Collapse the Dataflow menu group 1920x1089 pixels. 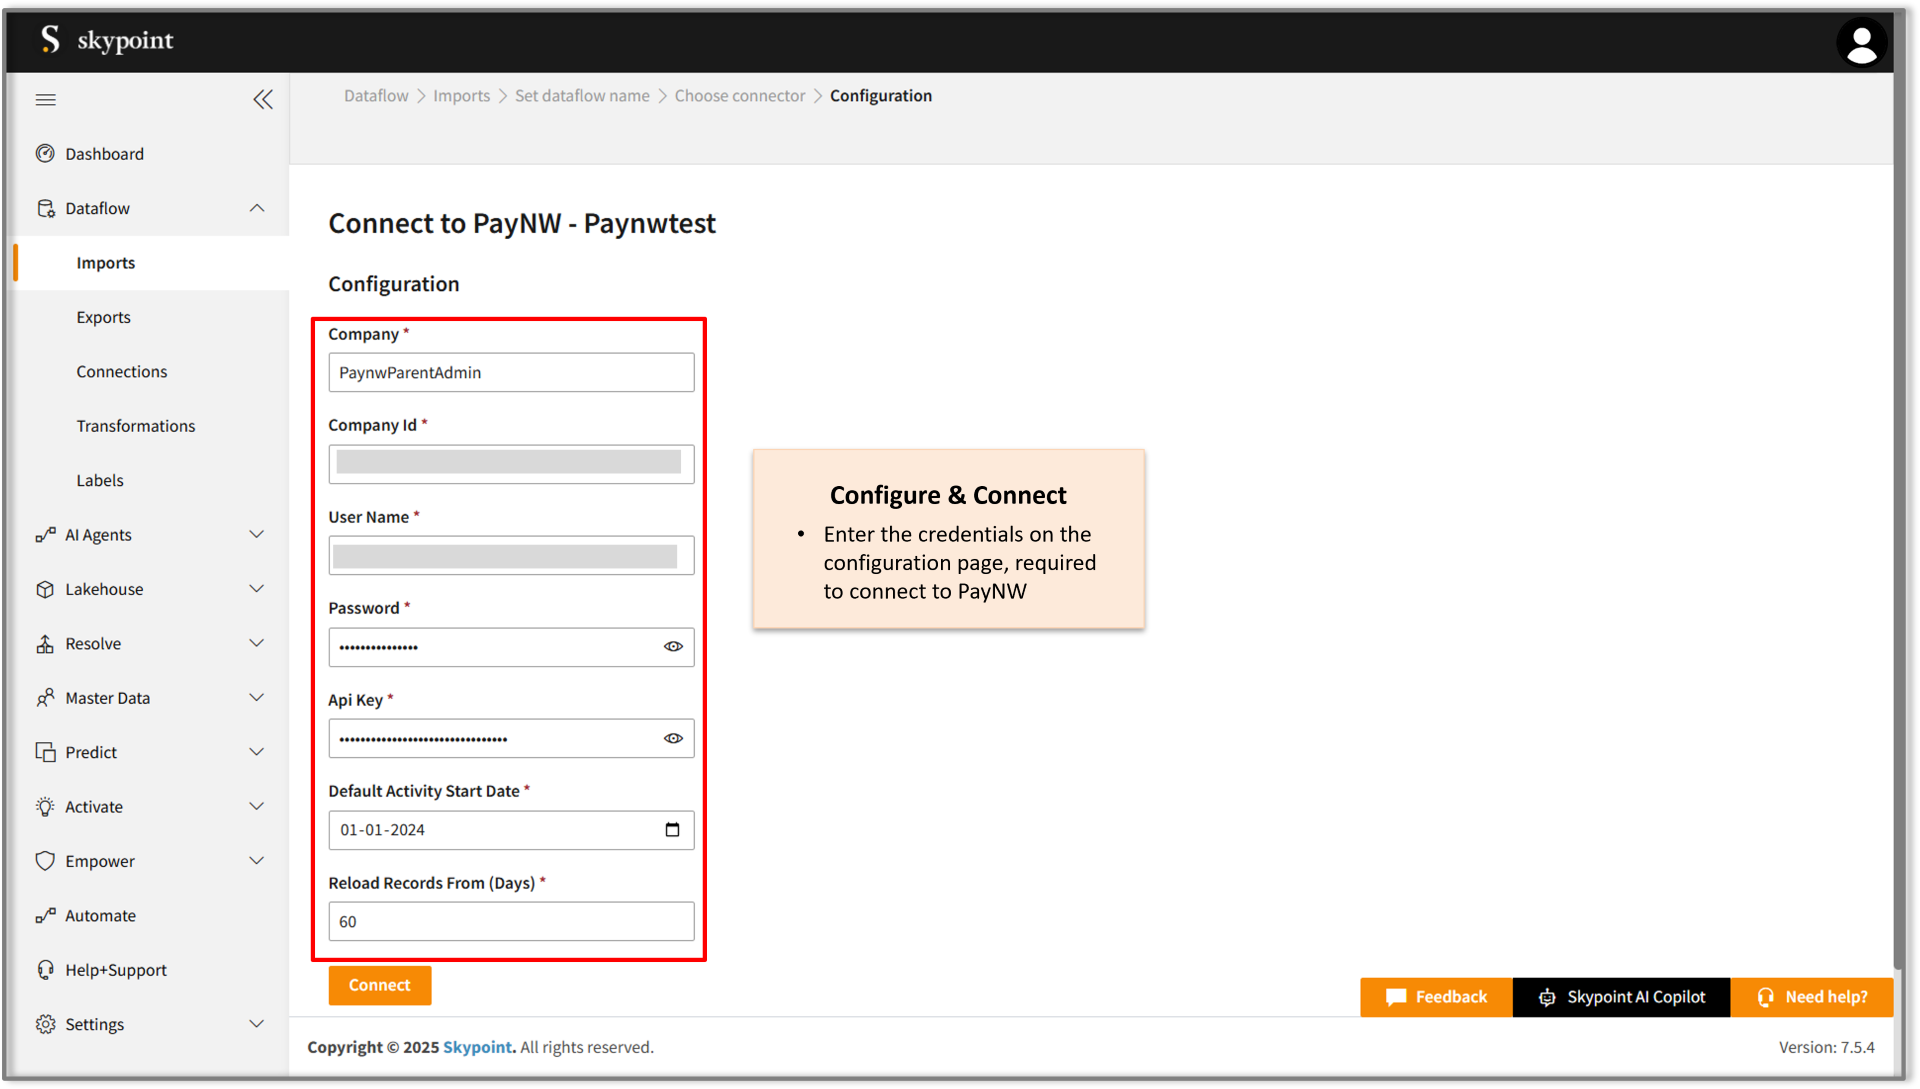coord(257,208)
